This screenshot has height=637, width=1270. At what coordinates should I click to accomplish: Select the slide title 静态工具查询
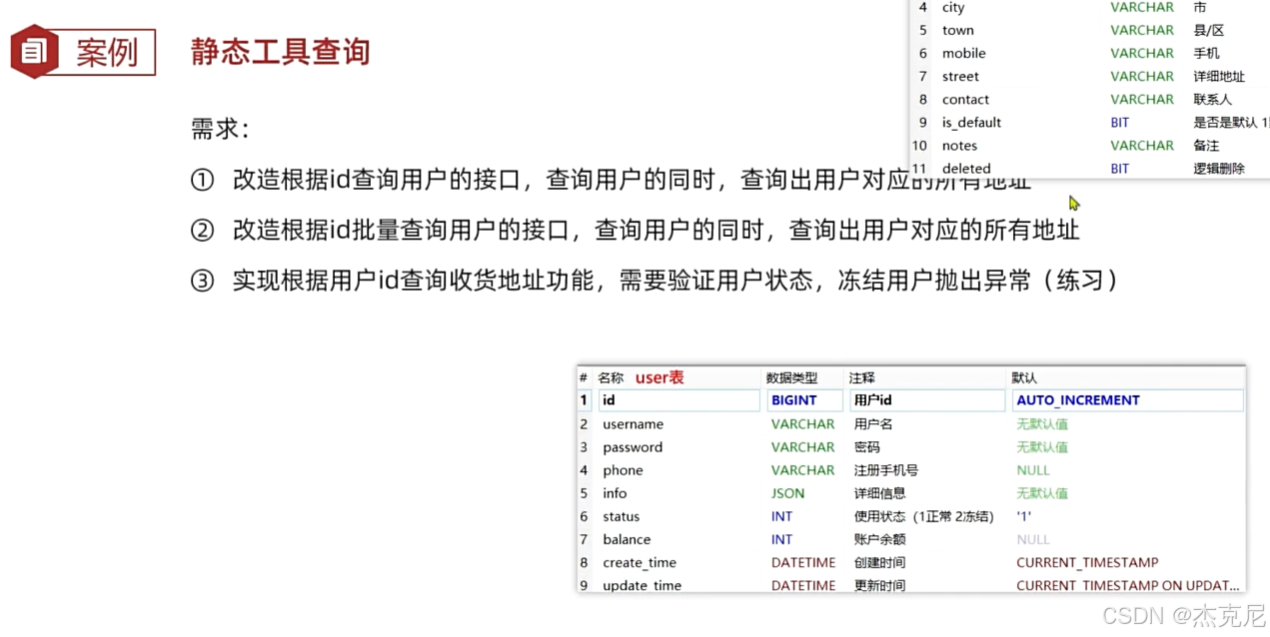pyautogui.click(x=280, y=51)
